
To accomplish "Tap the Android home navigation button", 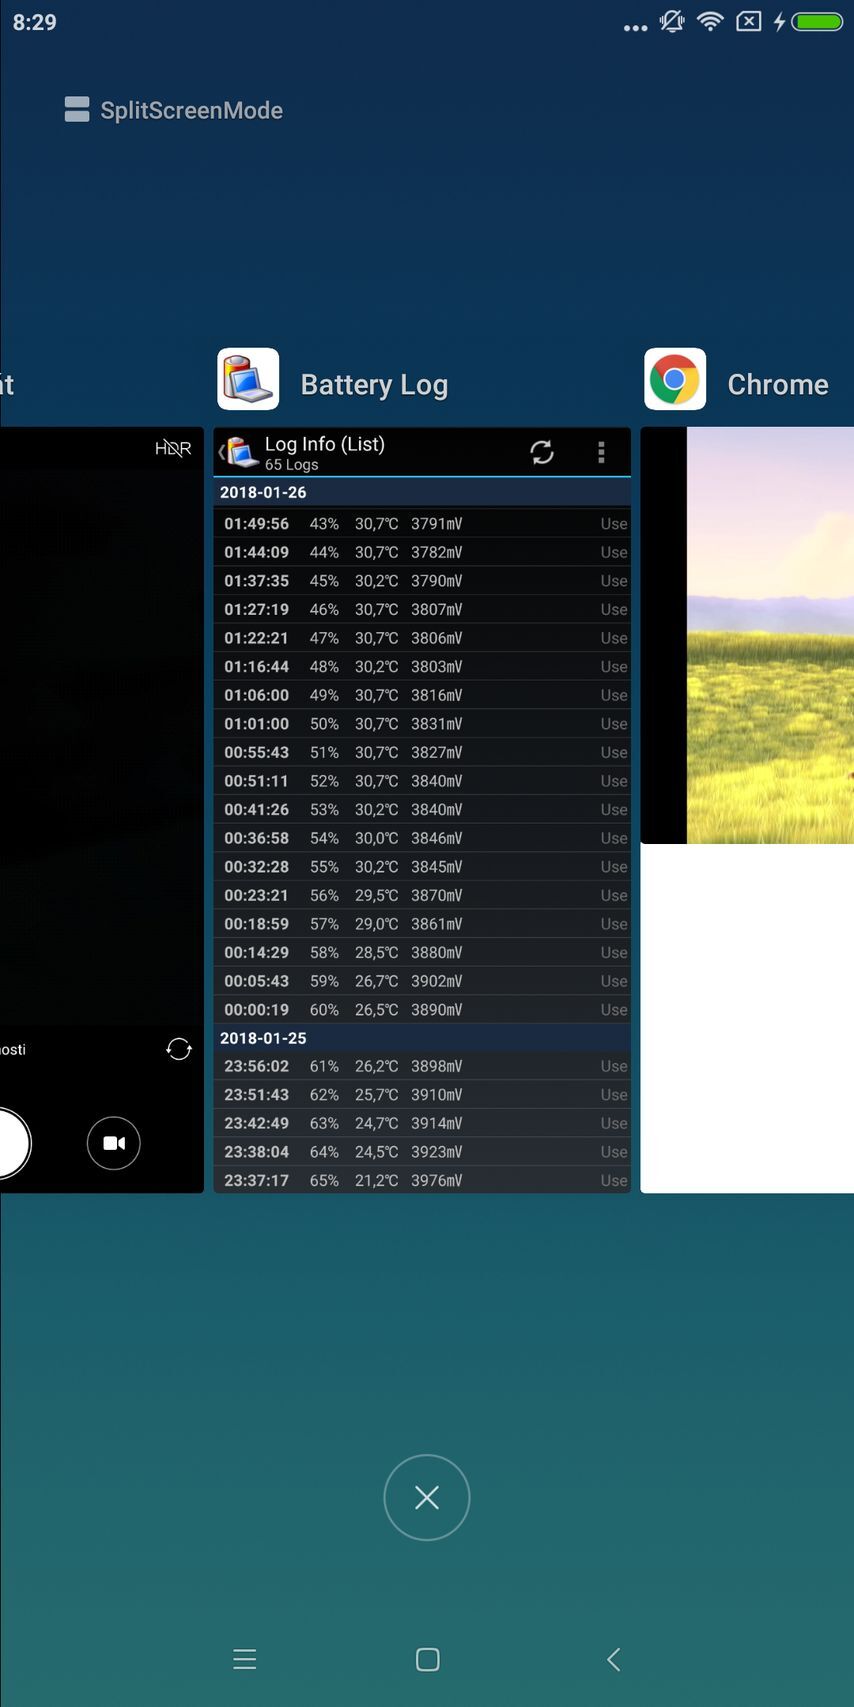I will 427,1660.
